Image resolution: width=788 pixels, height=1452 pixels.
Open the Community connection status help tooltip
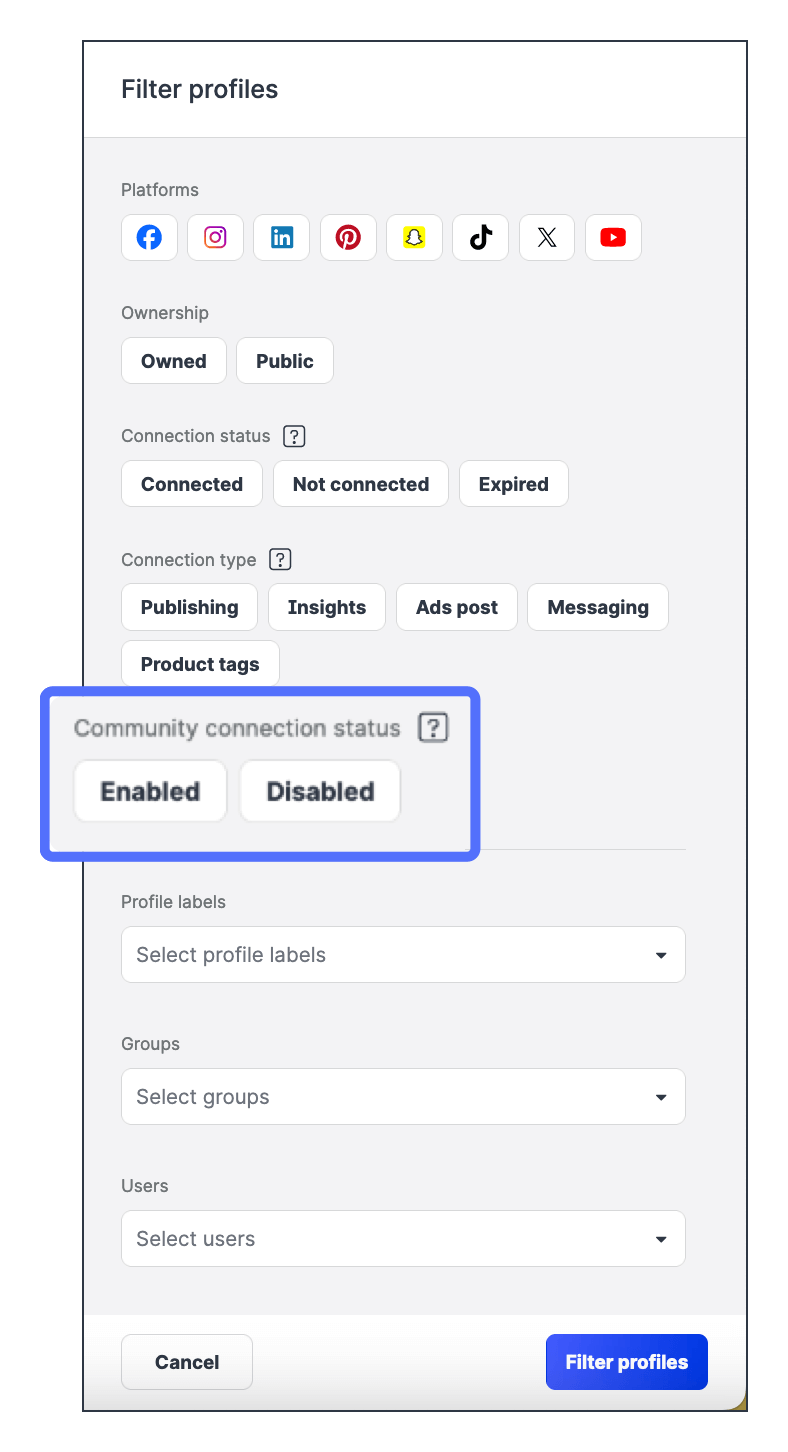point(433,727)
